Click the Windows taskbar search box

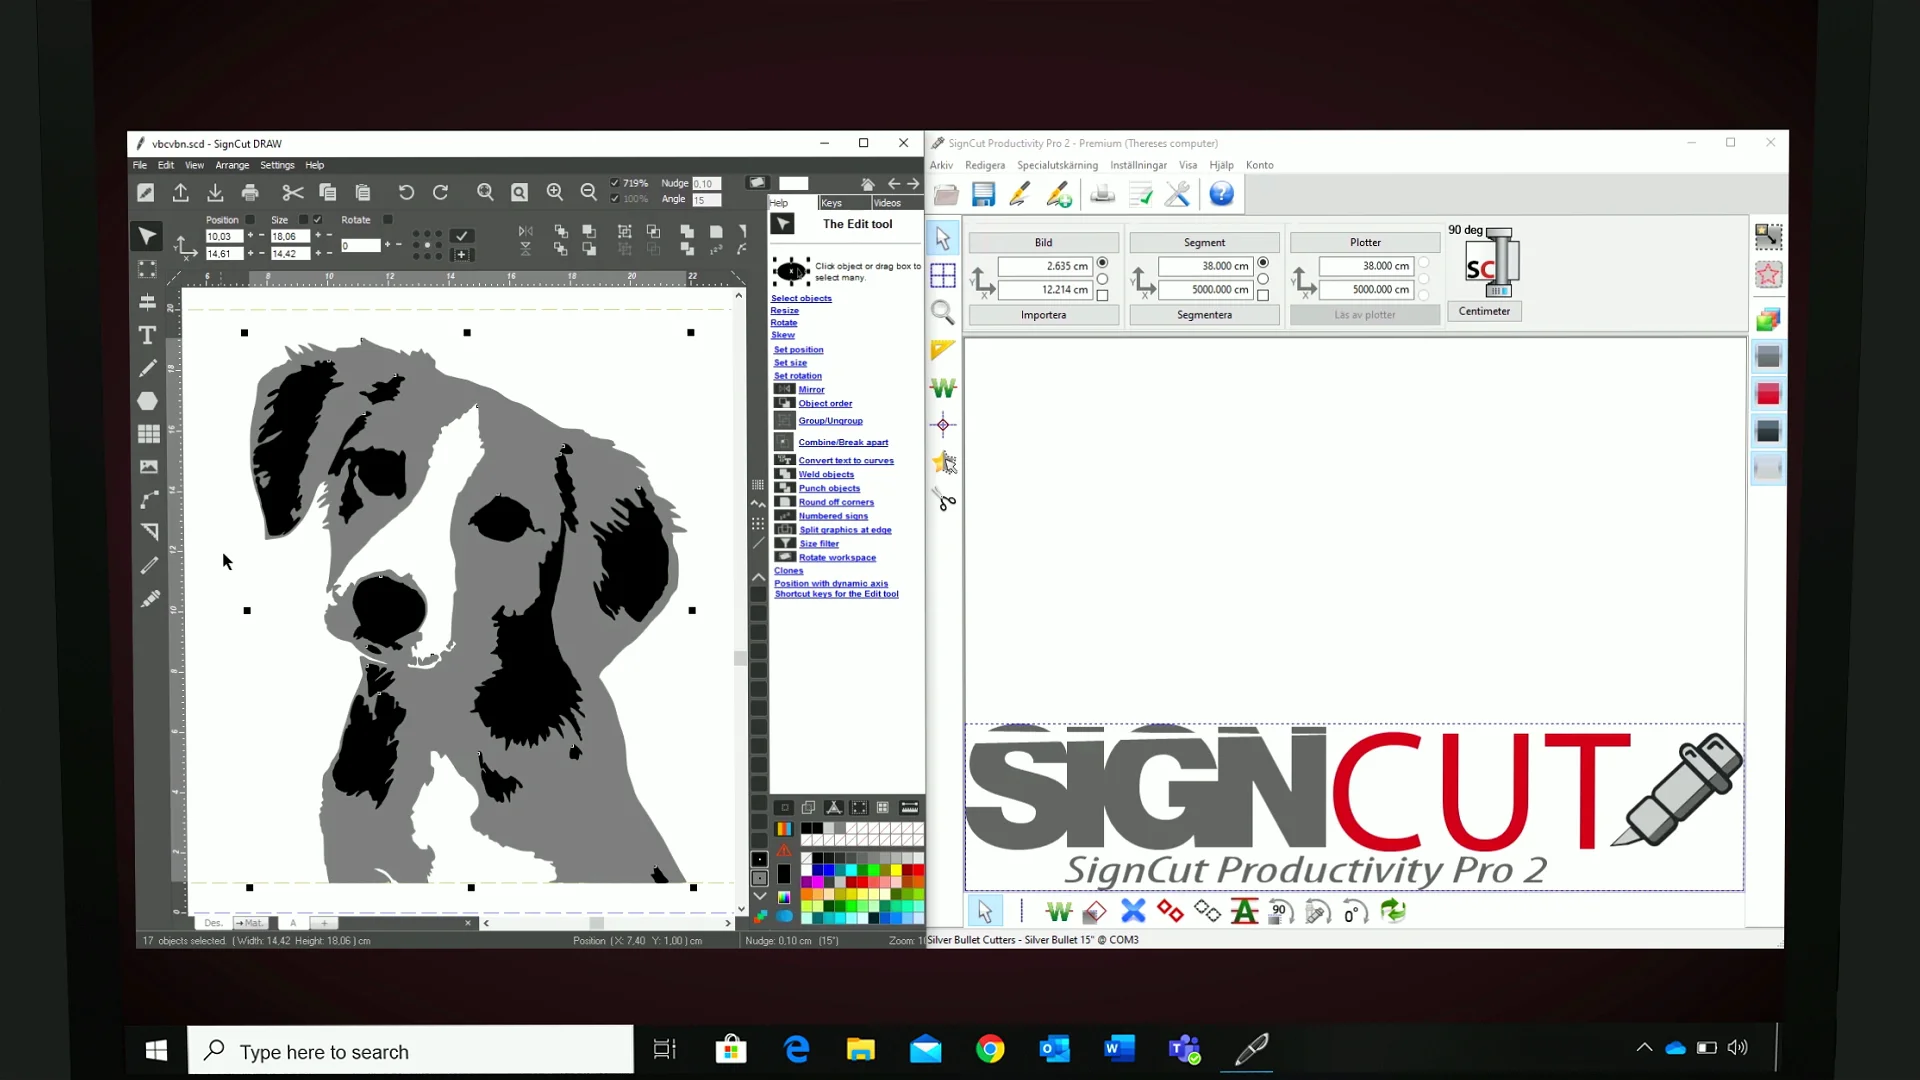(410, 1051)
